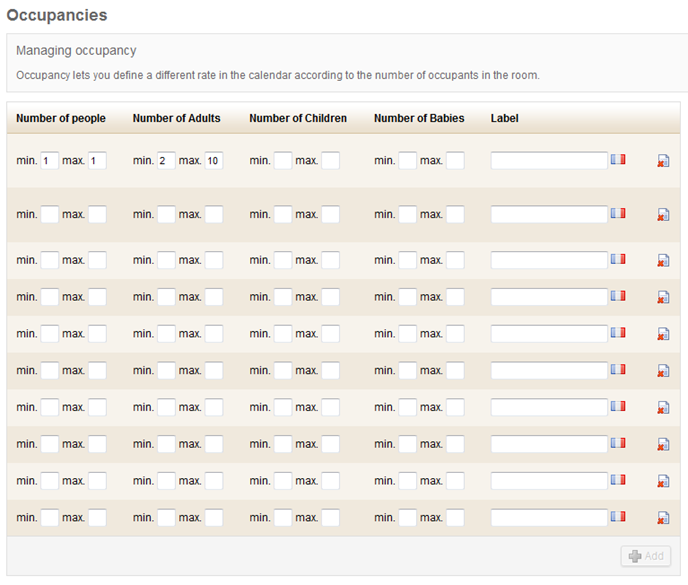This screenshot has width=688, height=585.
Task: Click the Adults max field containing 10
Action: click(214, 161)
